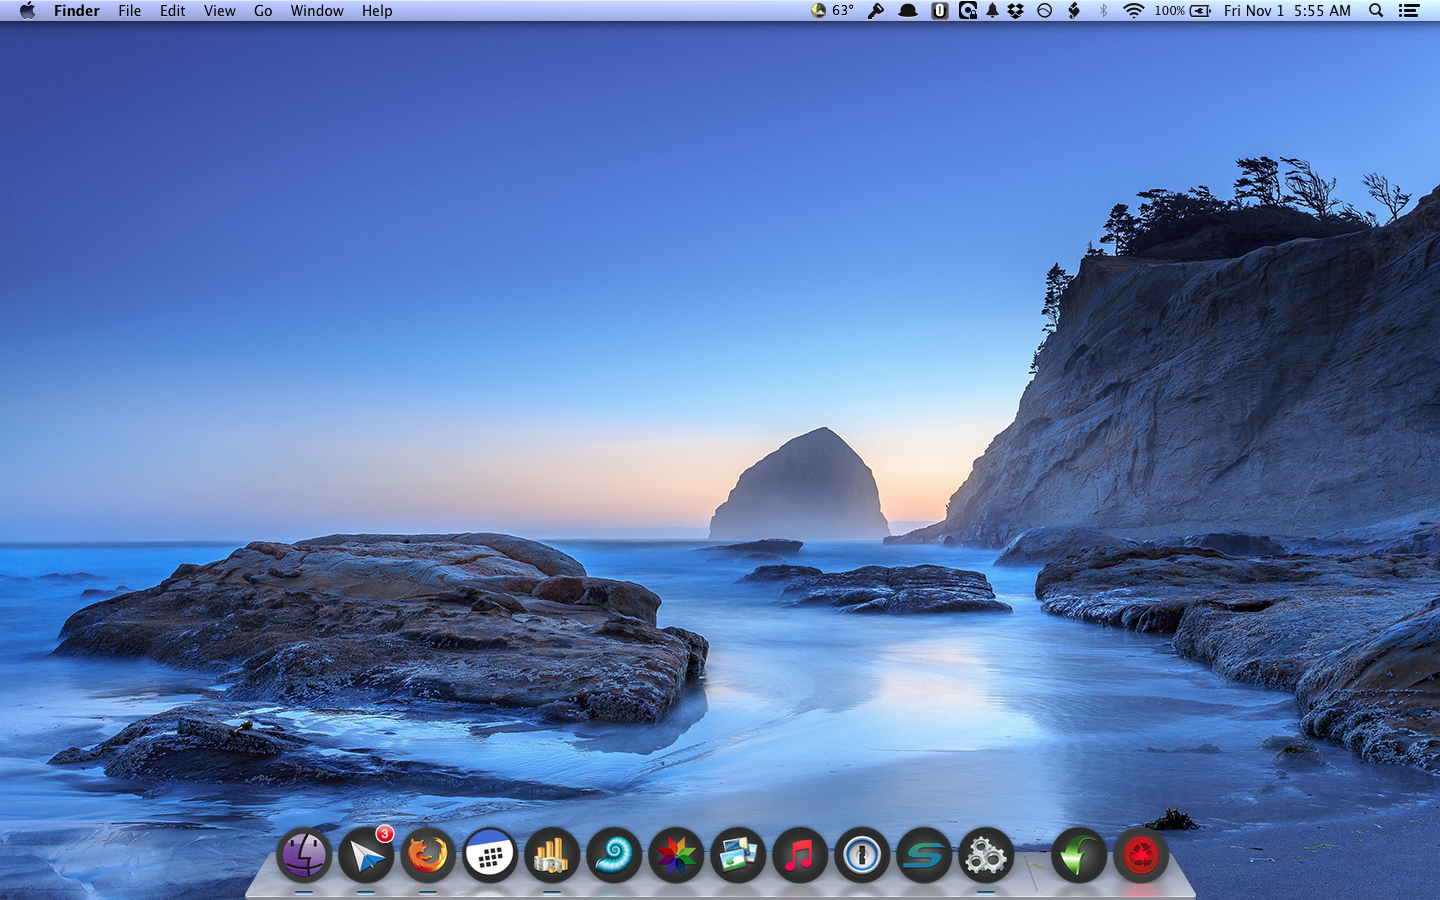The image size is (1440, 900).
Task: Open the blue nautilus shell app
Action: (x=614, y=856)
